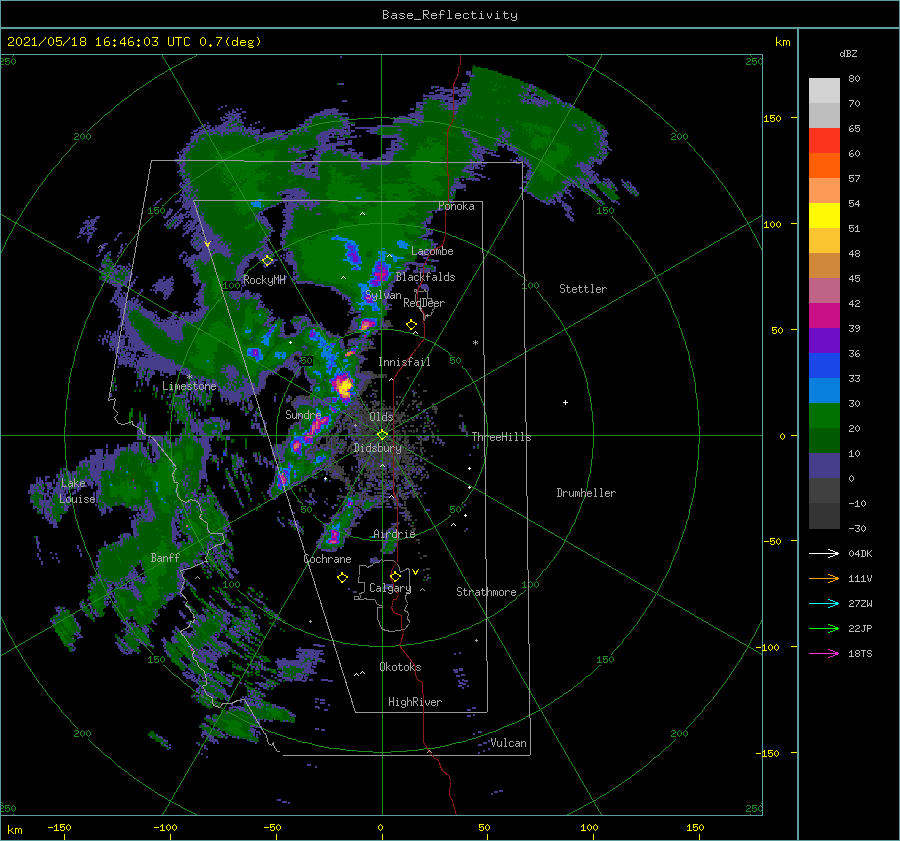Select the slate purple 0-10 dBZ swatch
This screenshot has width=900, height=841.
point(824,466)
